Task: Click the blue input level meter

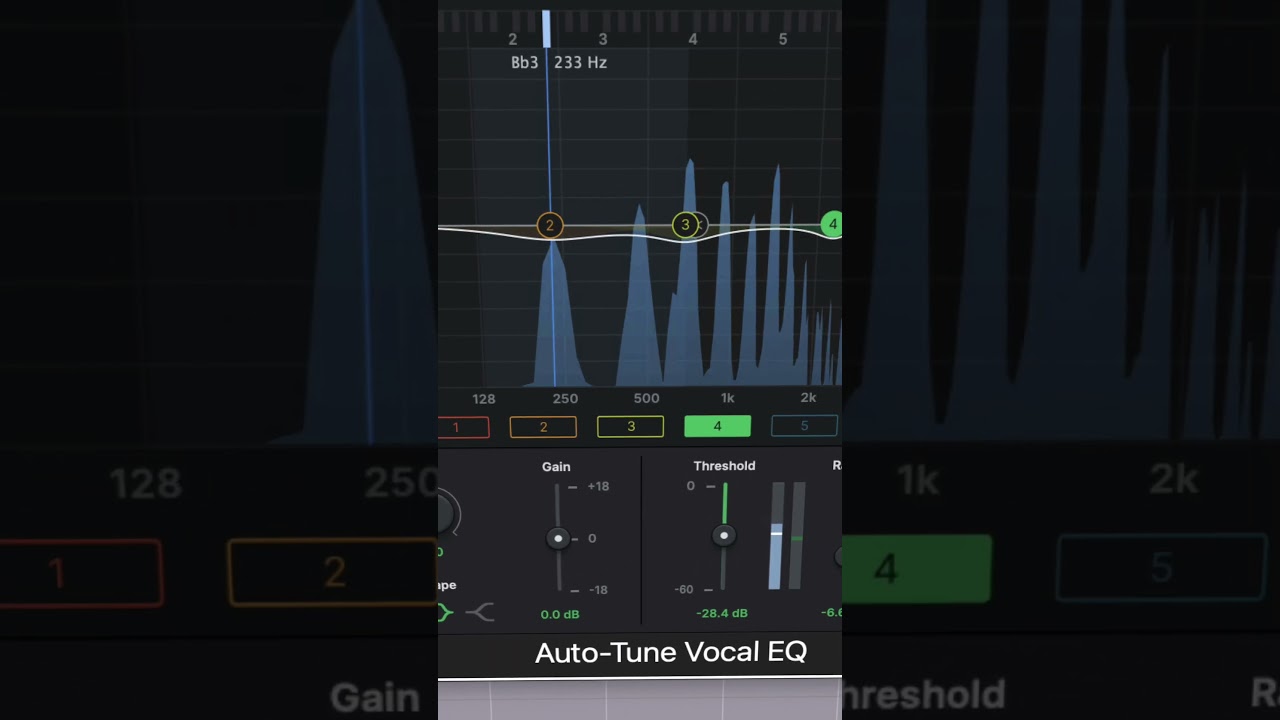Action: [776, 536]
